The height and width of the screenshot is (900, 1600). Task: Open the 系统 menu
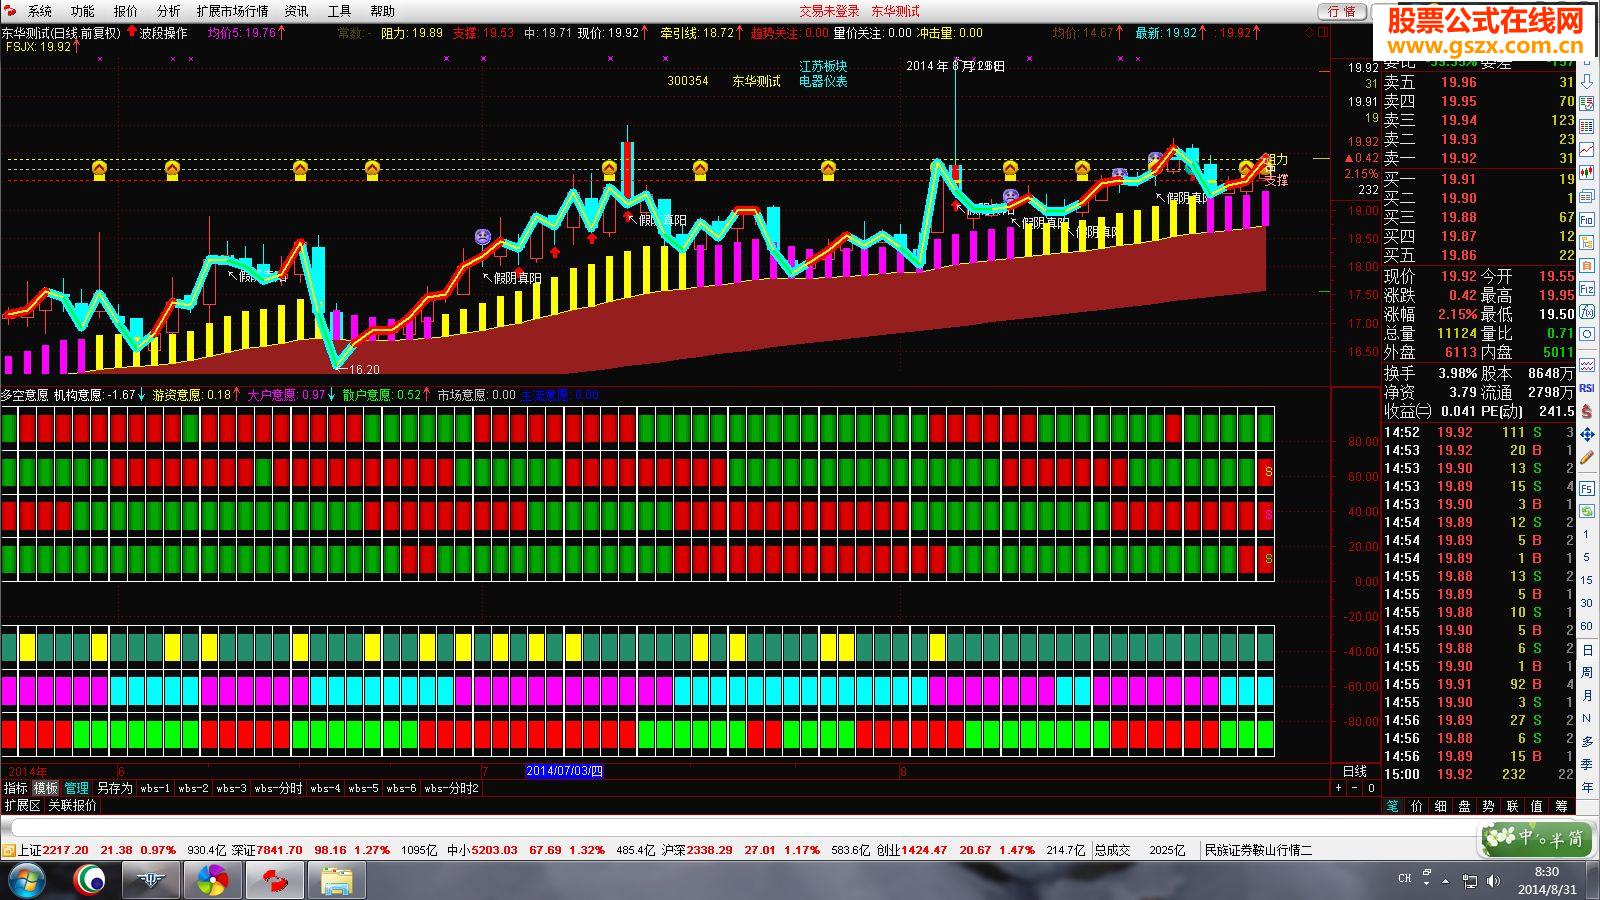tap(40, 11)
